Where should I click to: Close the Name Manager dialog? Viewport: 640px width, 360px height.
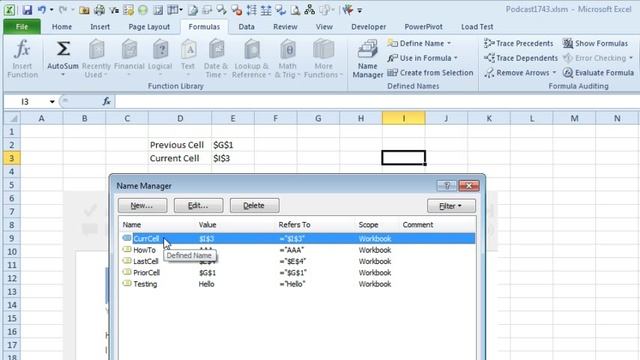[x=469, y=186]
